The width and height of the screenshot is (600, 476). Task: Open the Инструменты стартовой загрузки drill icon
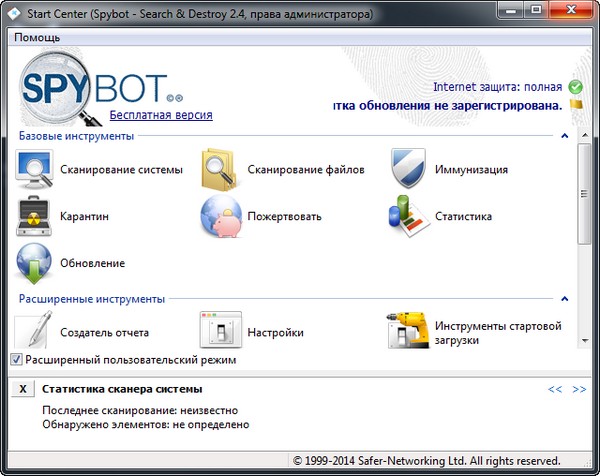tap(408, 330)
